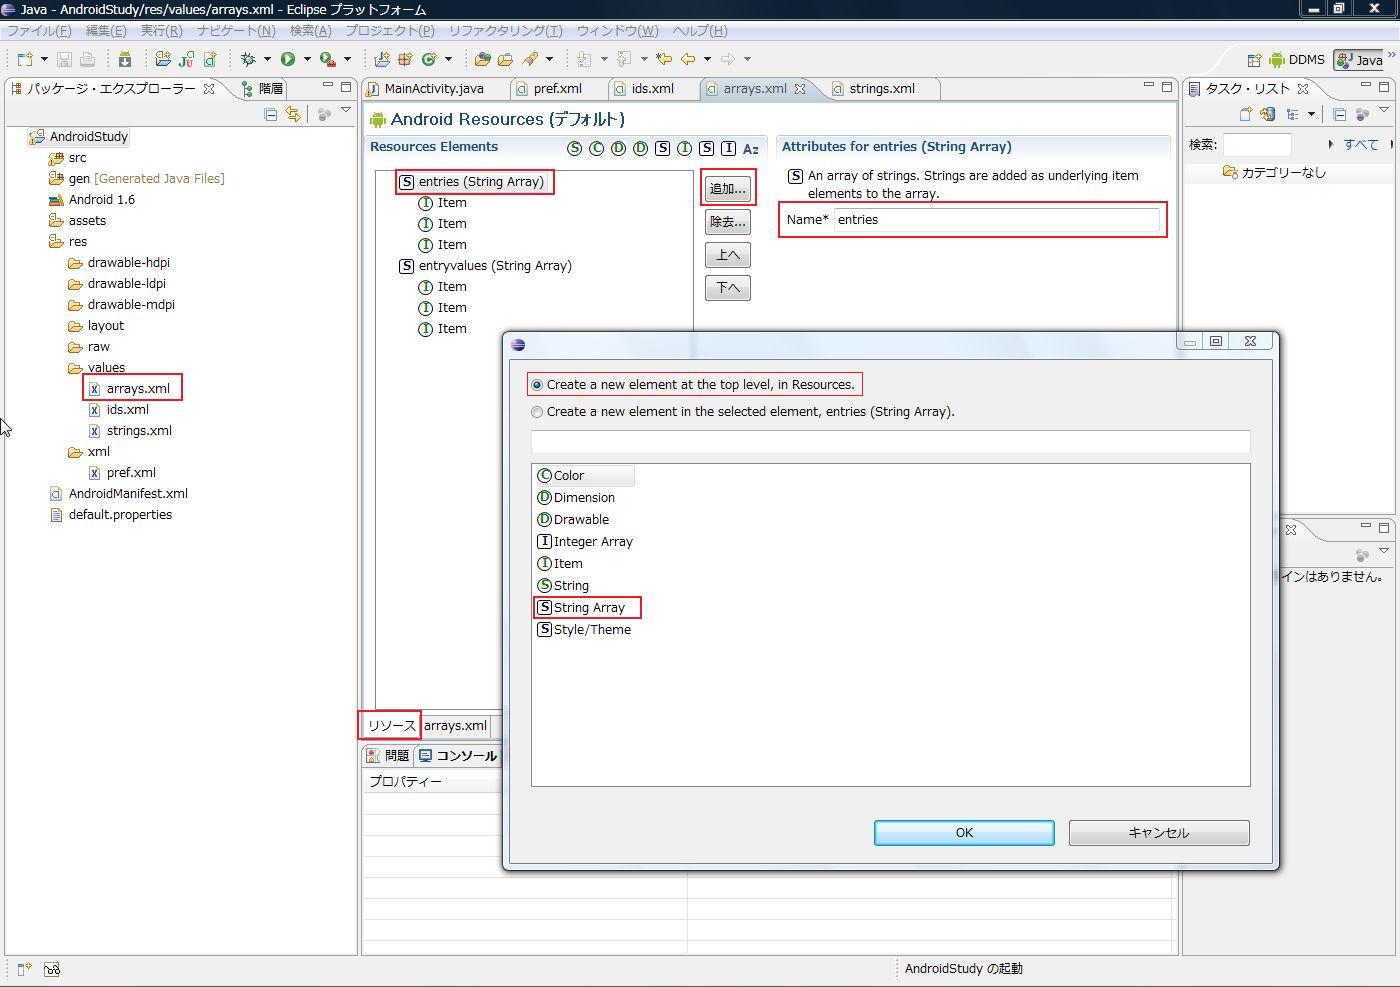Open the ファイル(F) menu
The image size is (1400, 987).
(39, 31)
